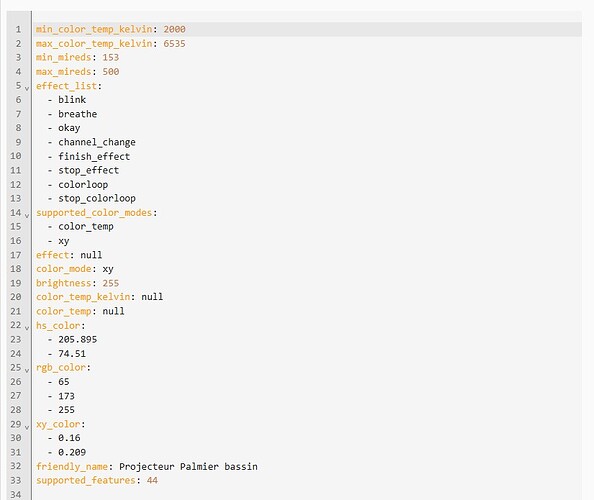Viewport: 594px width, 500px height.
Task: Select the value 2000 on line 1
Action: point(175,30)
